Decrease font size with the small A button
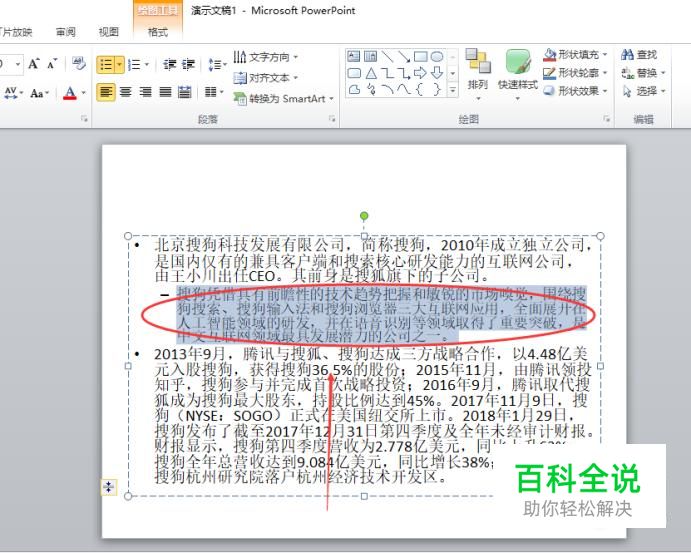 pyautogui.click(x=52, y=64)
